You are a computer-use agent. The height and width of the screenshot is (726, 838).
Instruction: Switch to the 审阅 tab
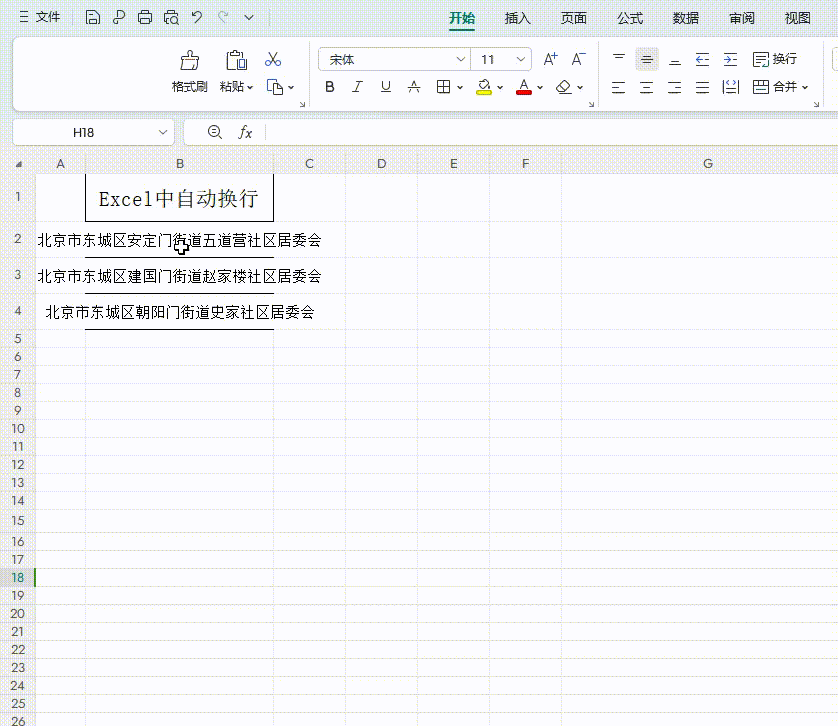[742, 19]
